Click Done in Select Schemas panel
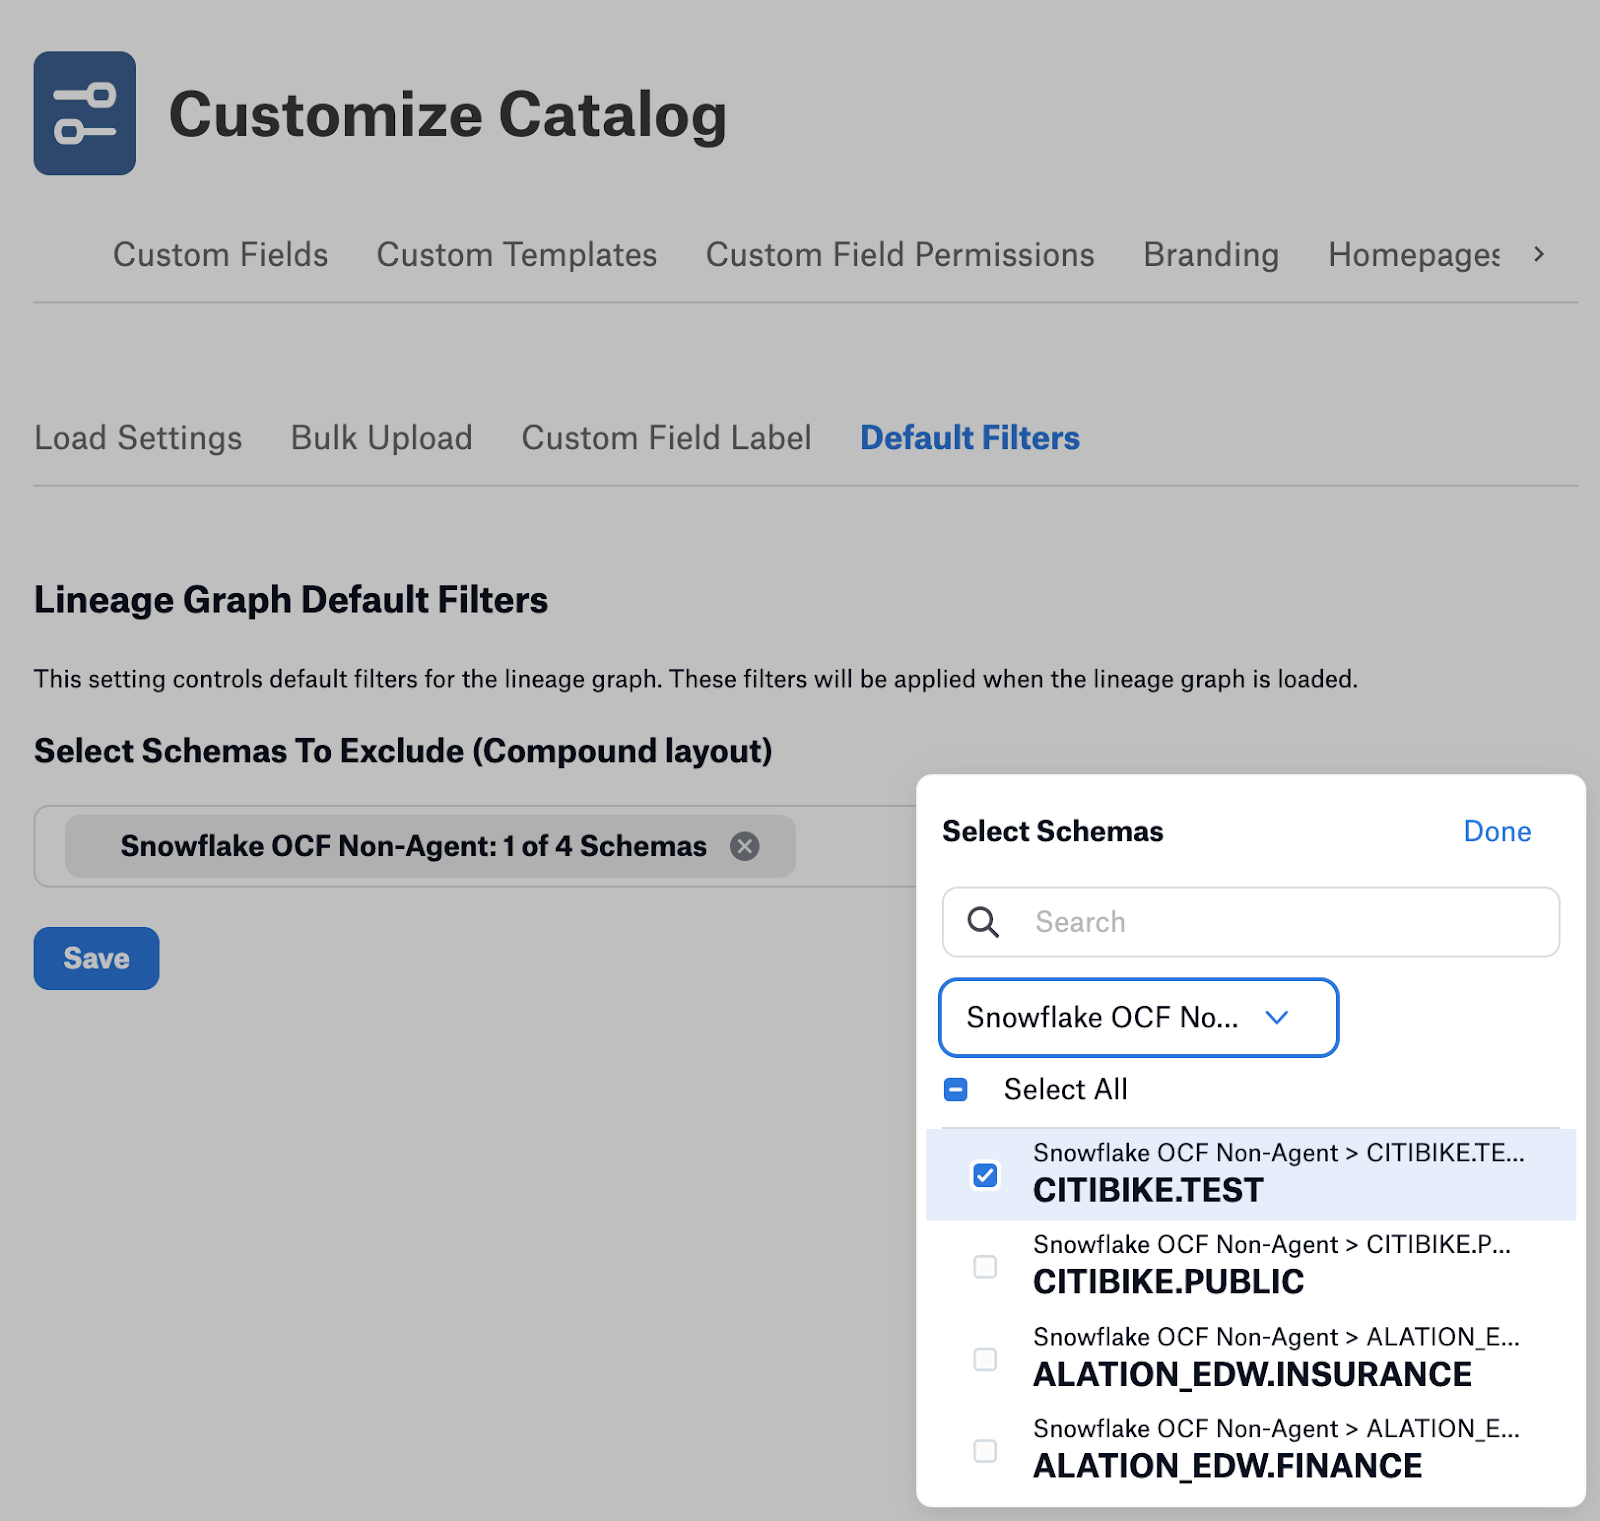The width and height of the screenshot is (1600, 1521). click(x=1497, y=831)
